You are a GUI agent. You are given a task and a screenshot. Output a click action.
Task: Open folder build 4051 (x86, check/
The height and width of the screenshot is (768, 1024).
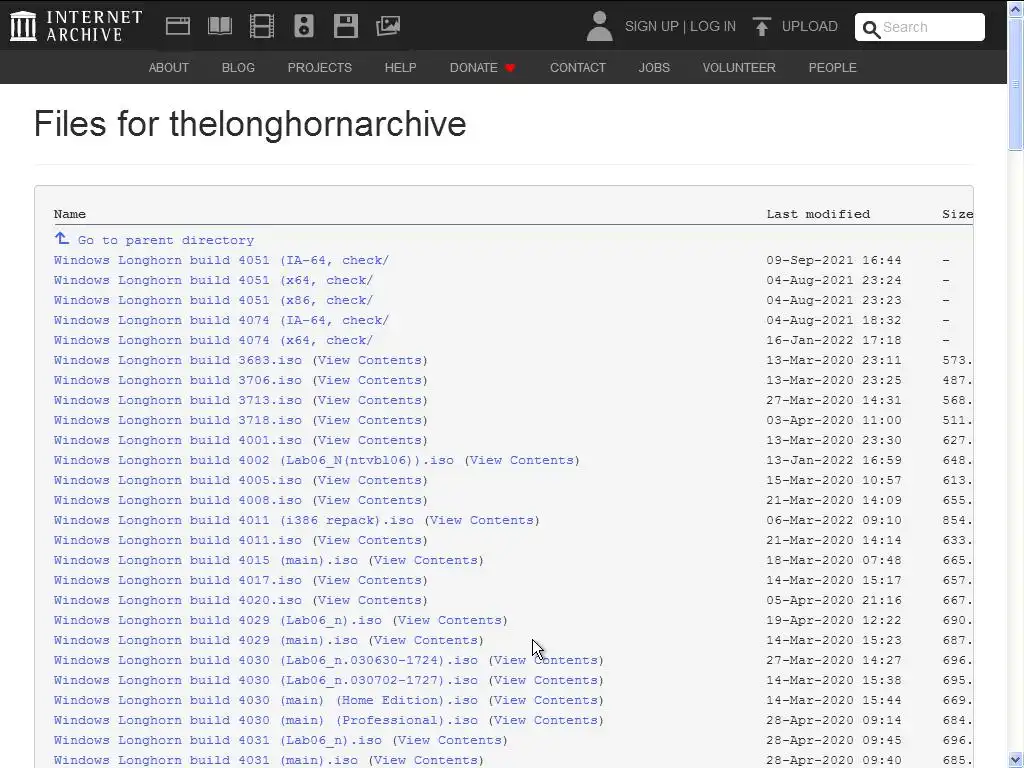tap(214, 300)
